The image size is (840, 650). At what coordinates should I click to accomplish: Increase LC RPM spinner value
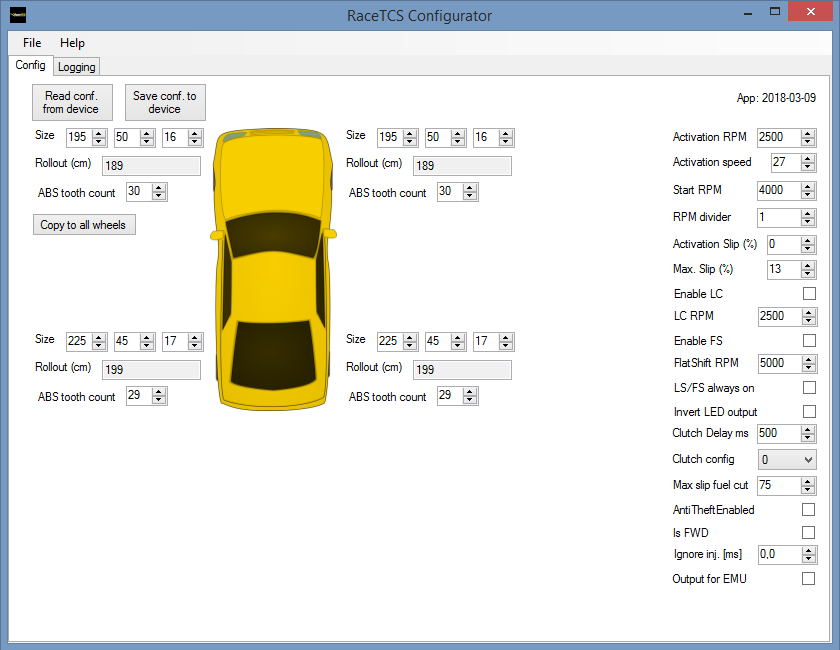808,312
